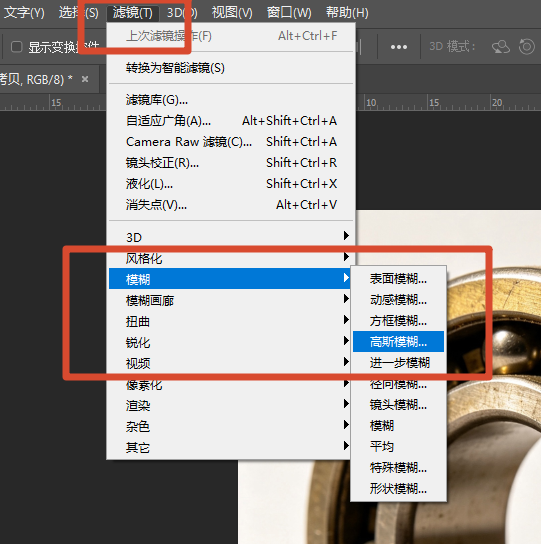Select 高斯模糊...
Screen dimensions: 541x544
tap(398, 342)
